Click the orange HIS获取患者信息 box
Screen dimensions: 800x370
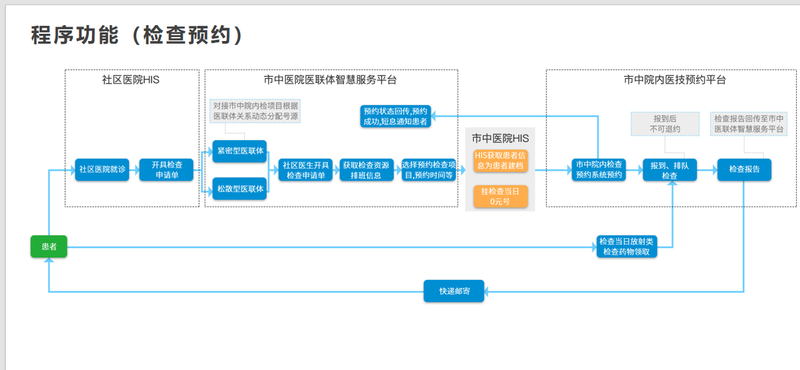(500, 160)
